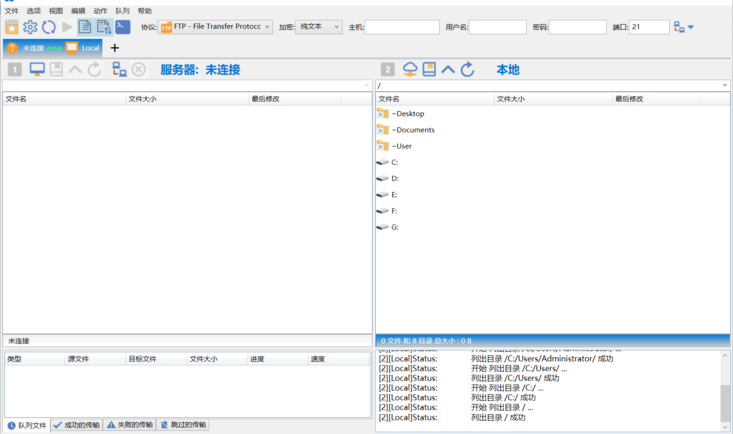Click the grey play transfer icon

point(67,27)
